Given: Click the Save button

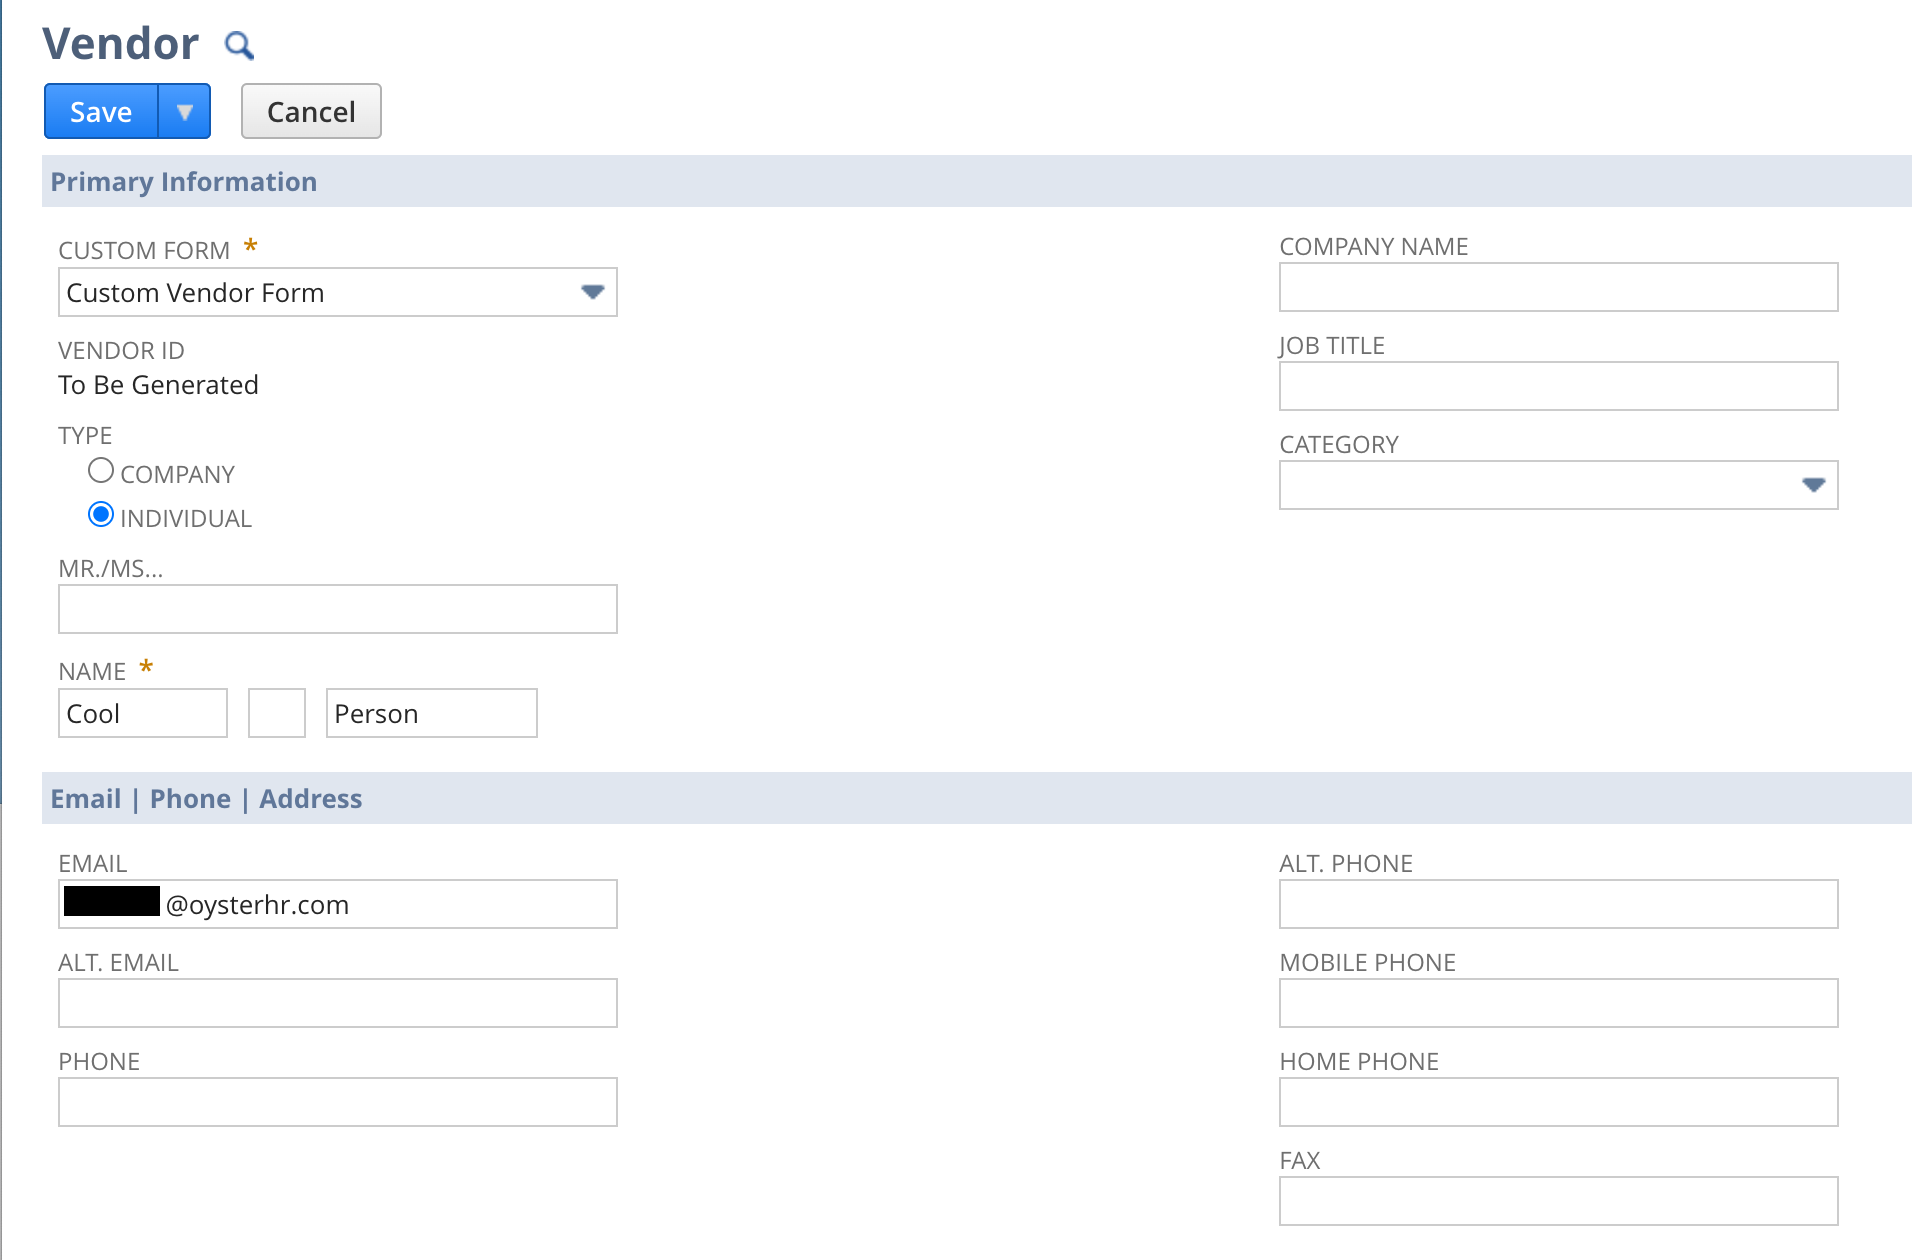Looking at the screenshot, I should [x=101, y=112].
